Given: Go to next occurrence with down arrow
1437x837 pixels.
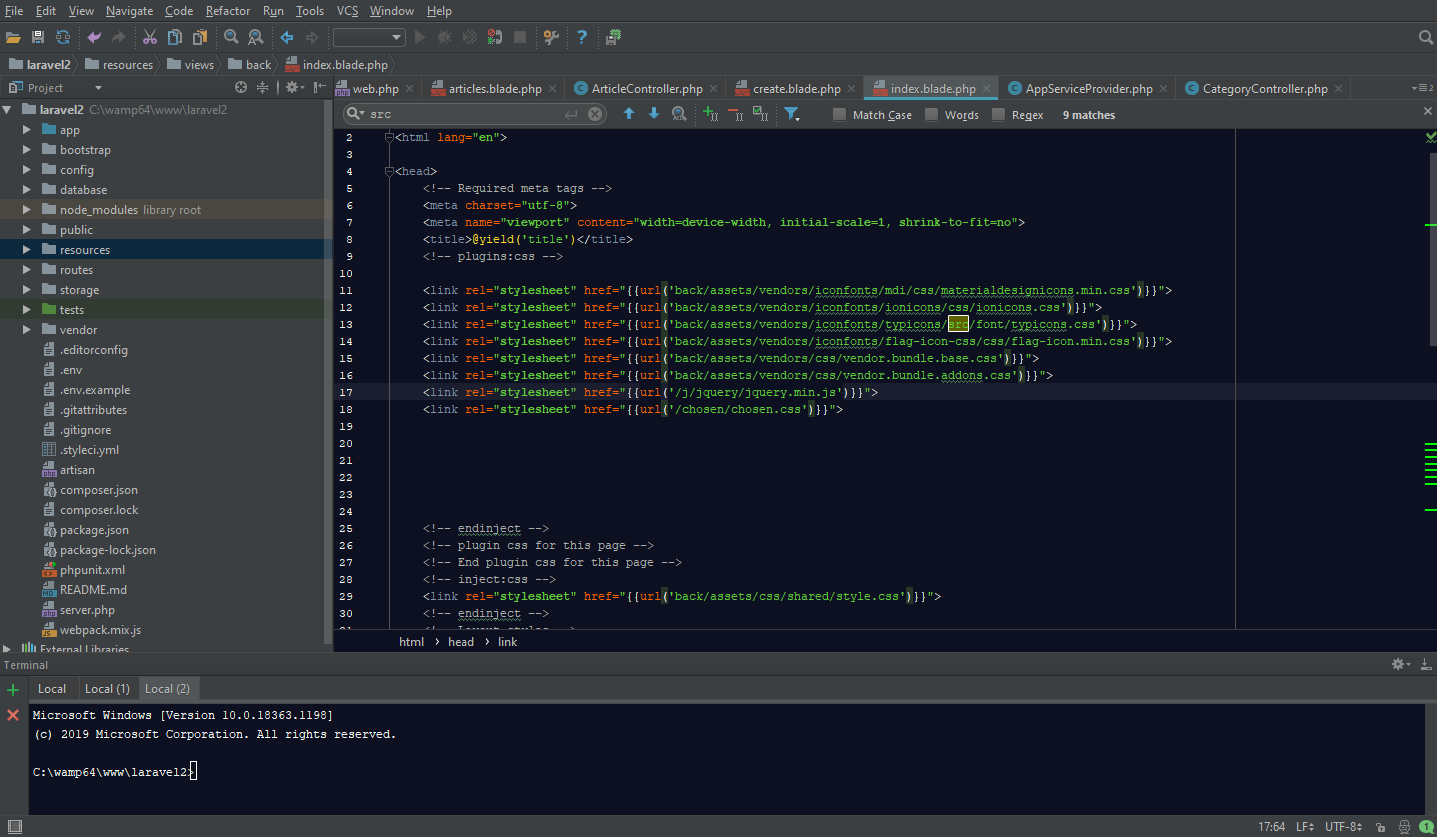Looking at the screenshot, I should (x=654, y=114).
